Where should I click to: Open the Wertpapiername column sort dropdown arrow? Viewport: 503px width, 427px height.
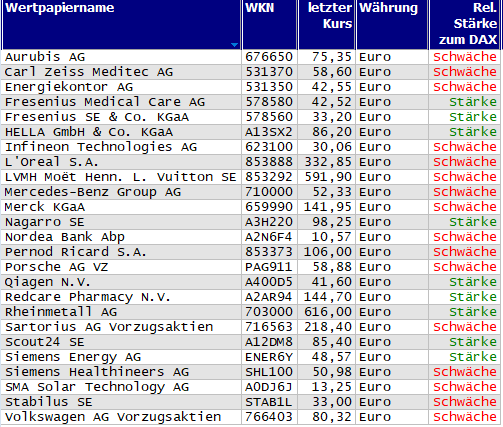(x=235, y=45)
